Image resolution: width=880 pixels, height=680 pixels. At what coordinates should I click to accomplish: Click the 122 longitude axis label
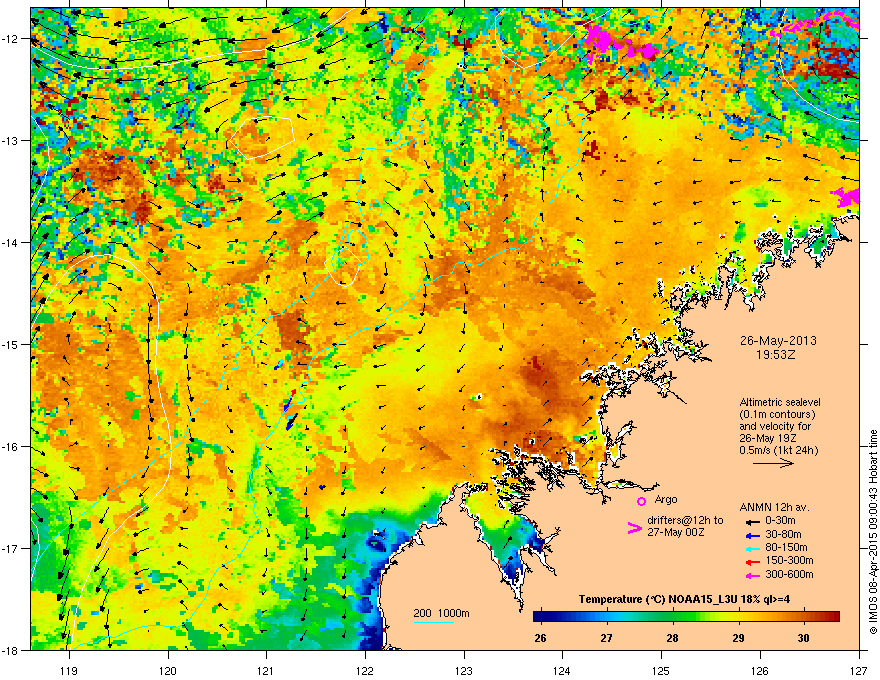(365, 670)
